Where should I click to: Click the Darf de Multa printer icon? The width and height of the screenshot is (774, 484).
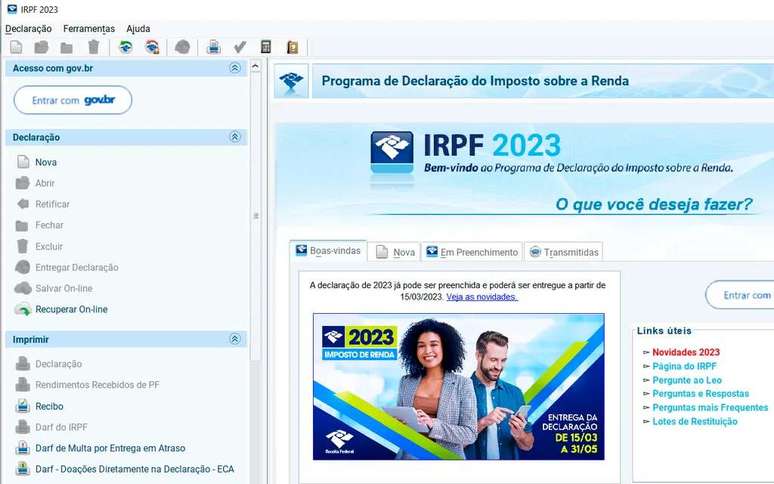(x=23, y=447)
